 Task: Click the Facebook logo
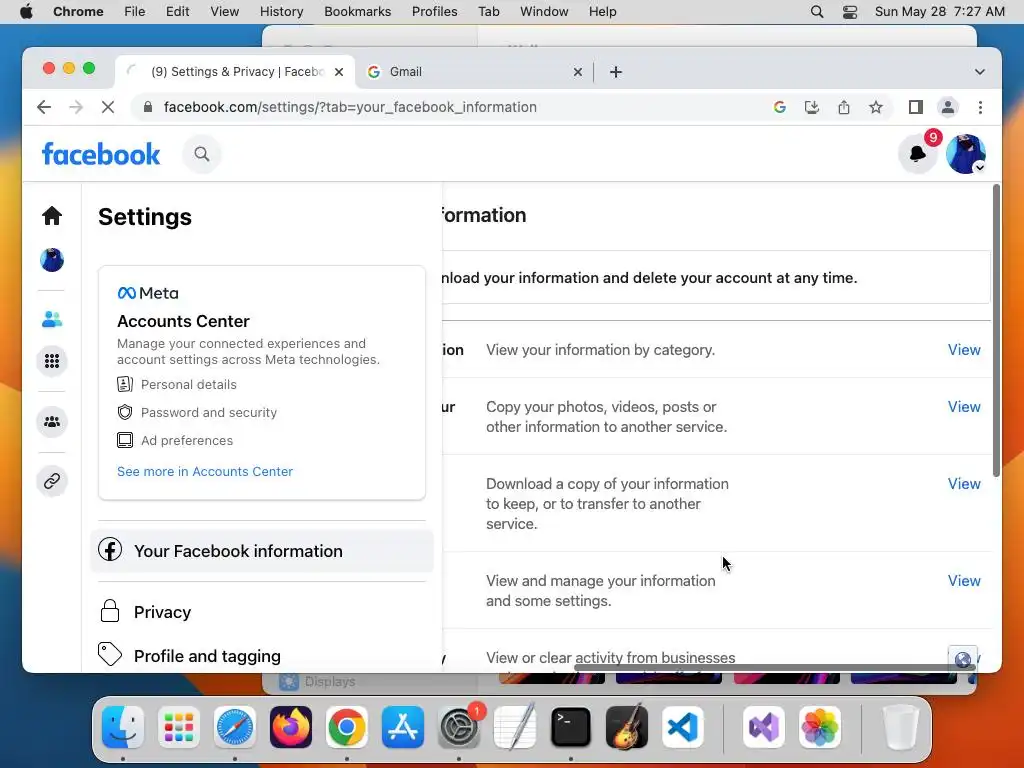tap(101, 154)
